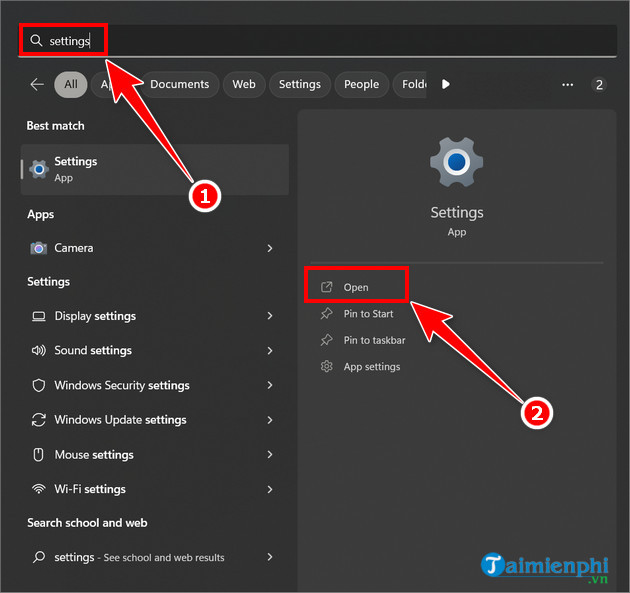This screenshot has width=630, height=593.
Task: Click the Mouse settings mouse icon
Action: click(38, 455)
